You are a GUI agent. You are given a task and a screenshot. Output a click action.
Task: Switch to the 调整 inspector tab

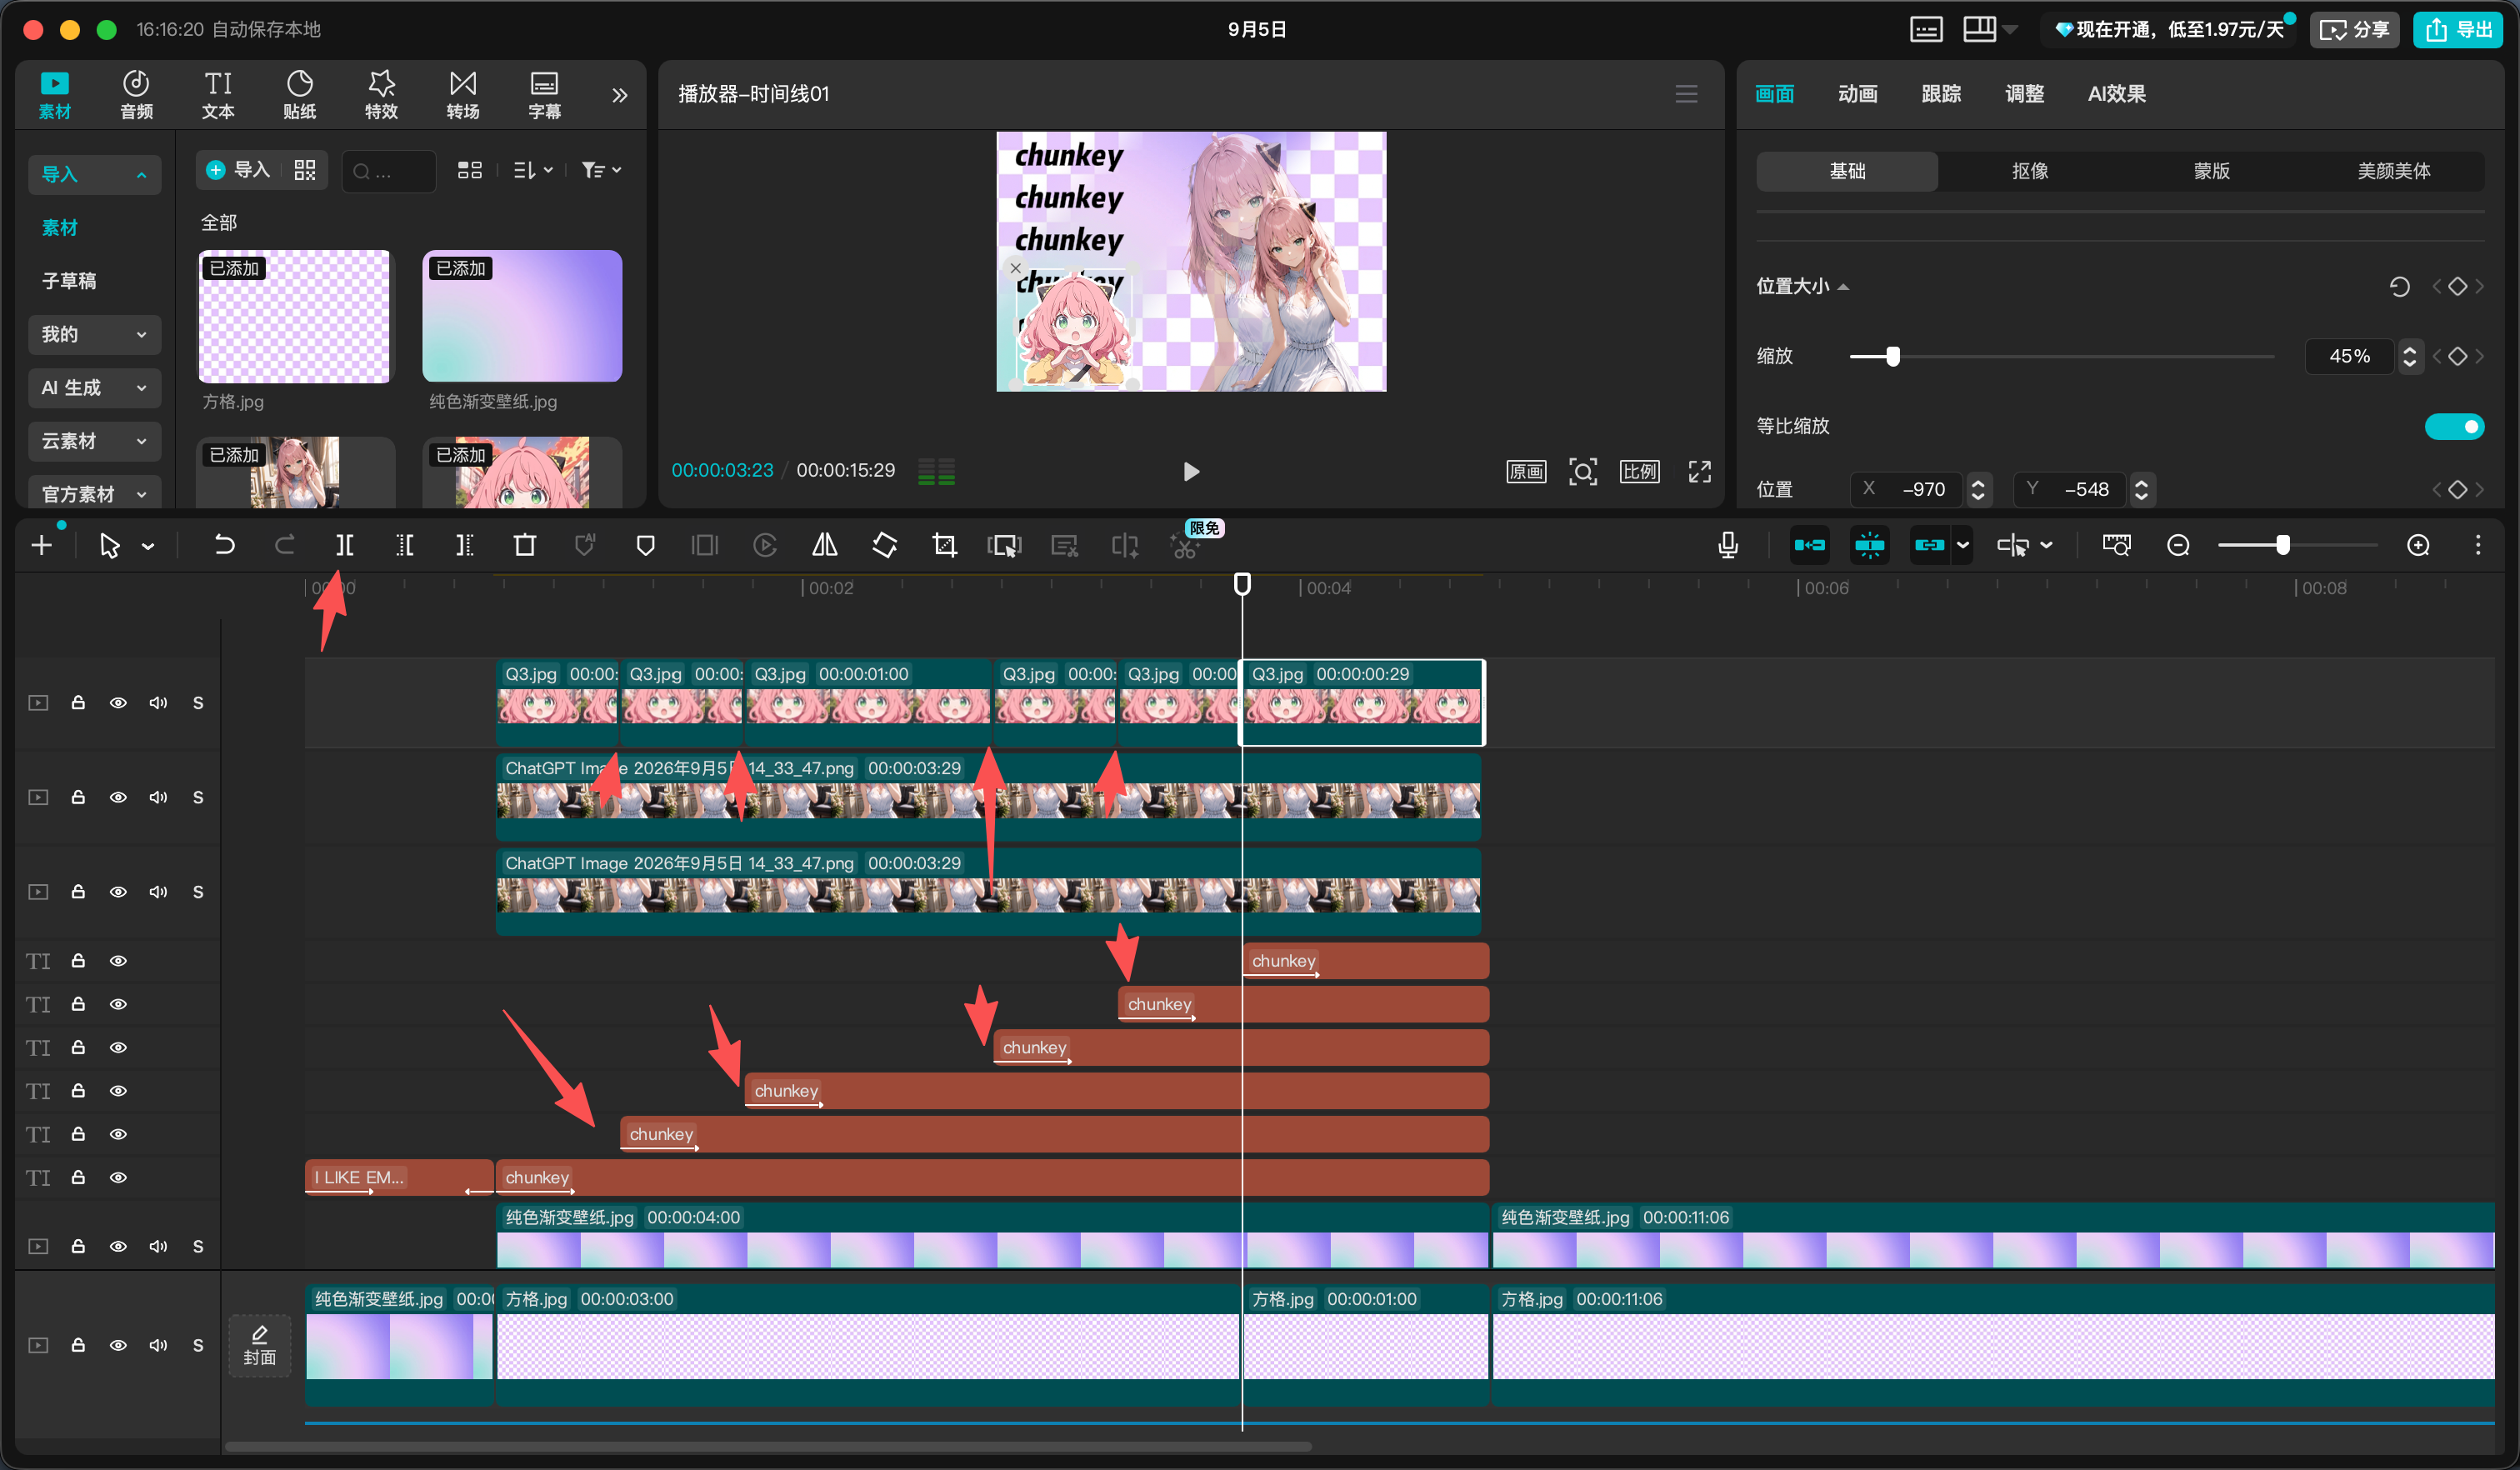(2024, 94)
